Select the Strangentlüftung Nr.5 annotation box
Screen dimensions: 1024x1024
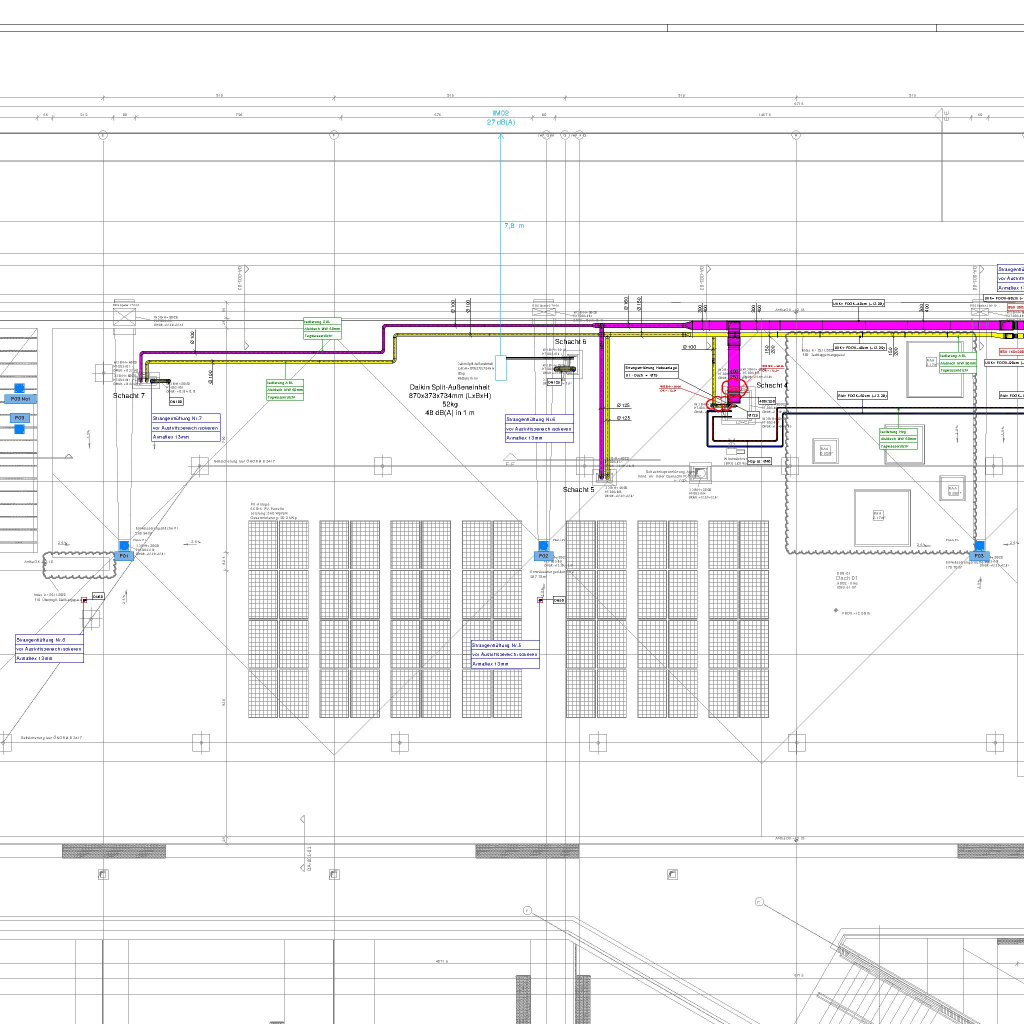(x=505, y=654)
